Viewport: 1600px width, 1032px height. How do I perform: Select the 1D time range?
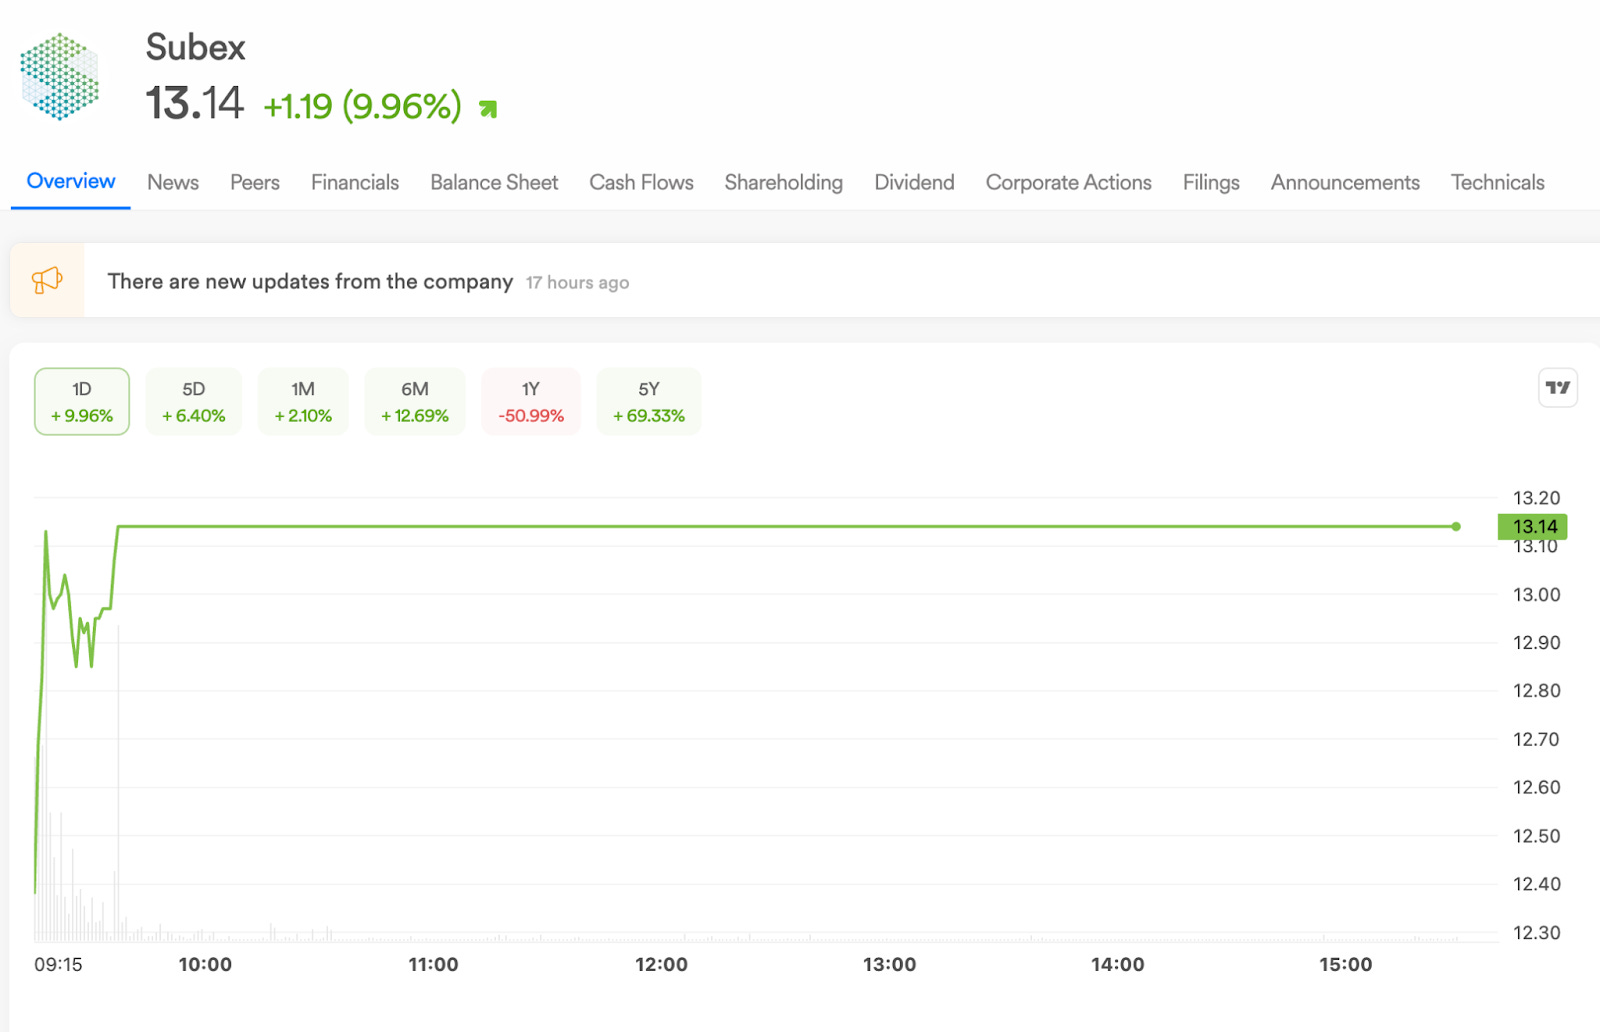[82, 402]
